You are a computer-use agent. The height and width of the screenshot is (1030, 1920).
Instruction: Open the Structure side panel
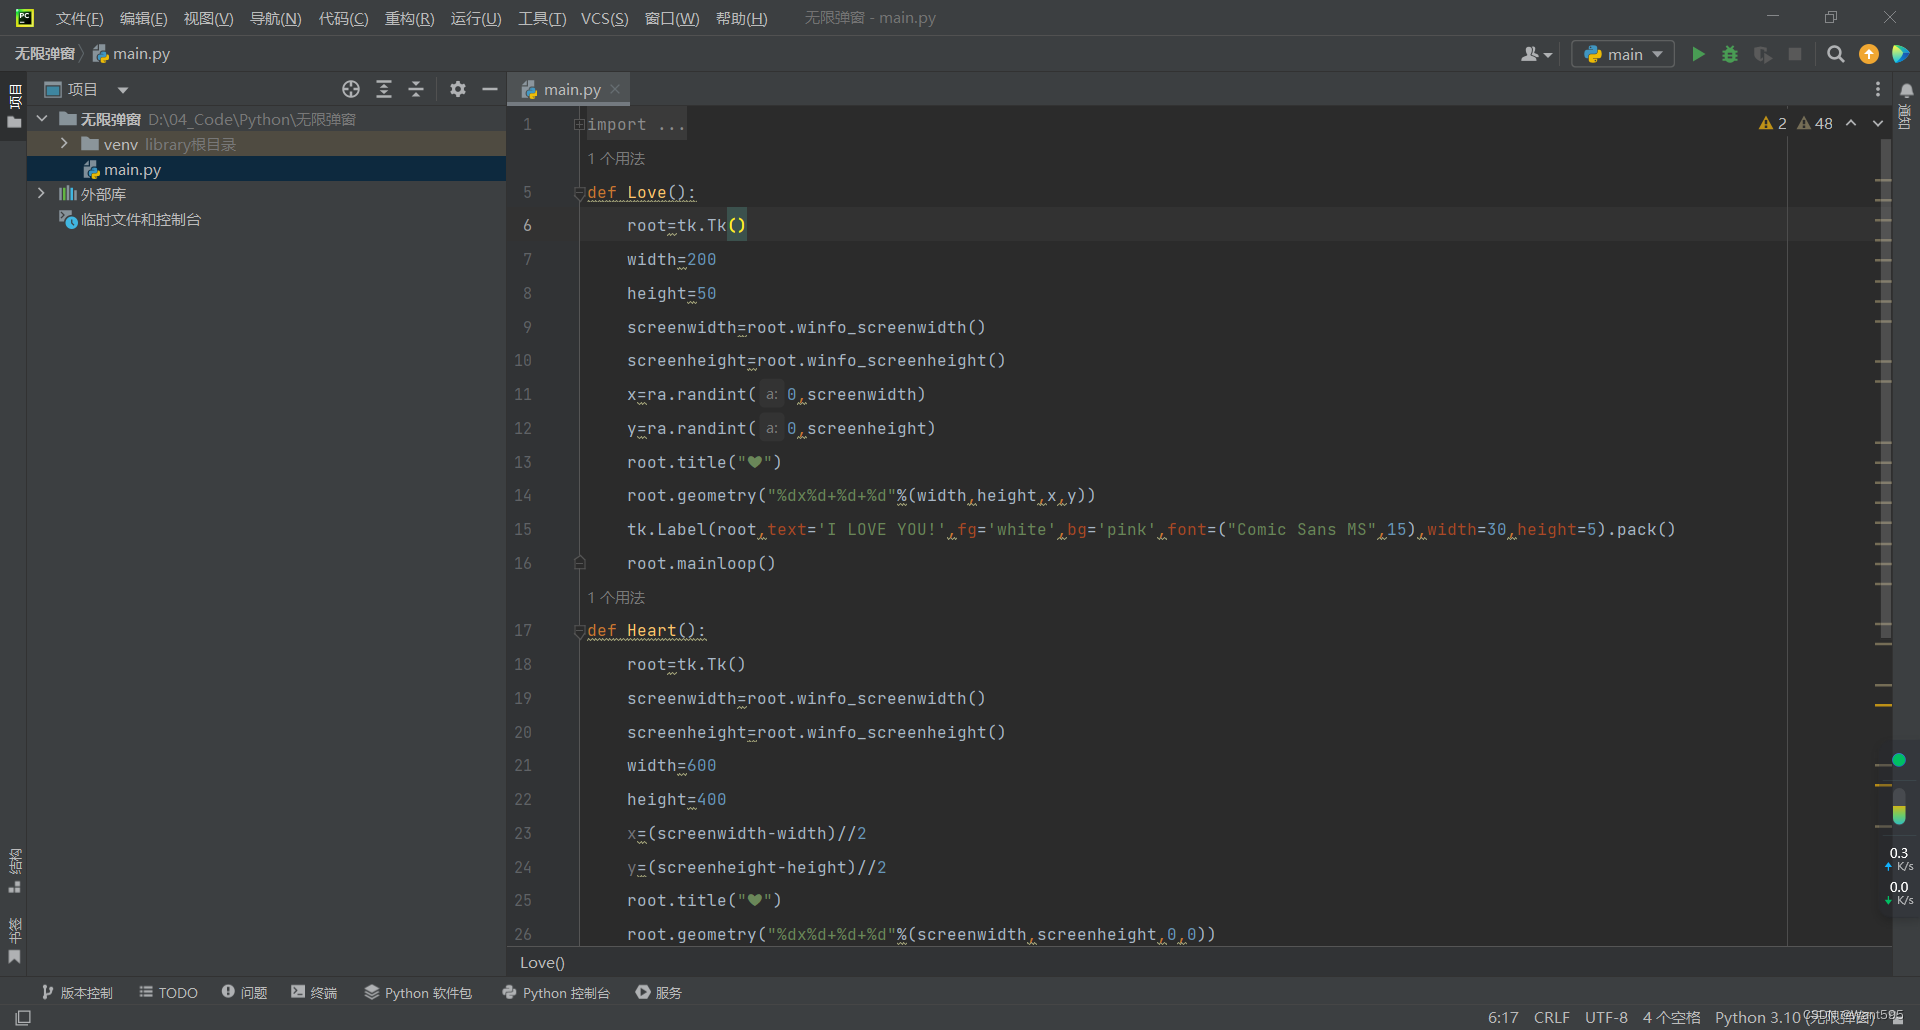tap(14, 871)
